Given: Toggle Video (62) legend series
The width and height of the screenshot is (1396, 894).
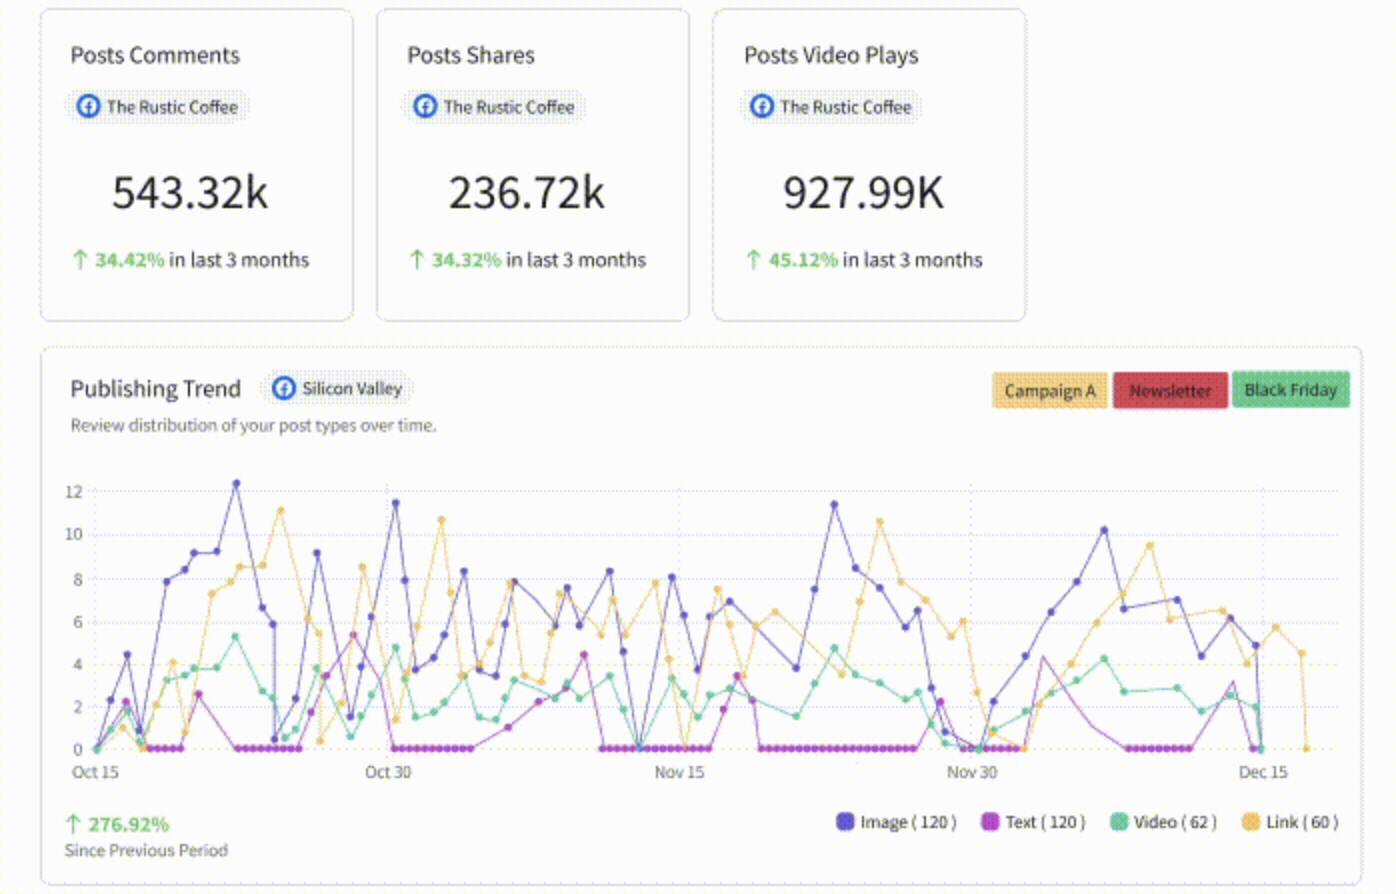Looking at the screenshot, I should (1163, 822).
